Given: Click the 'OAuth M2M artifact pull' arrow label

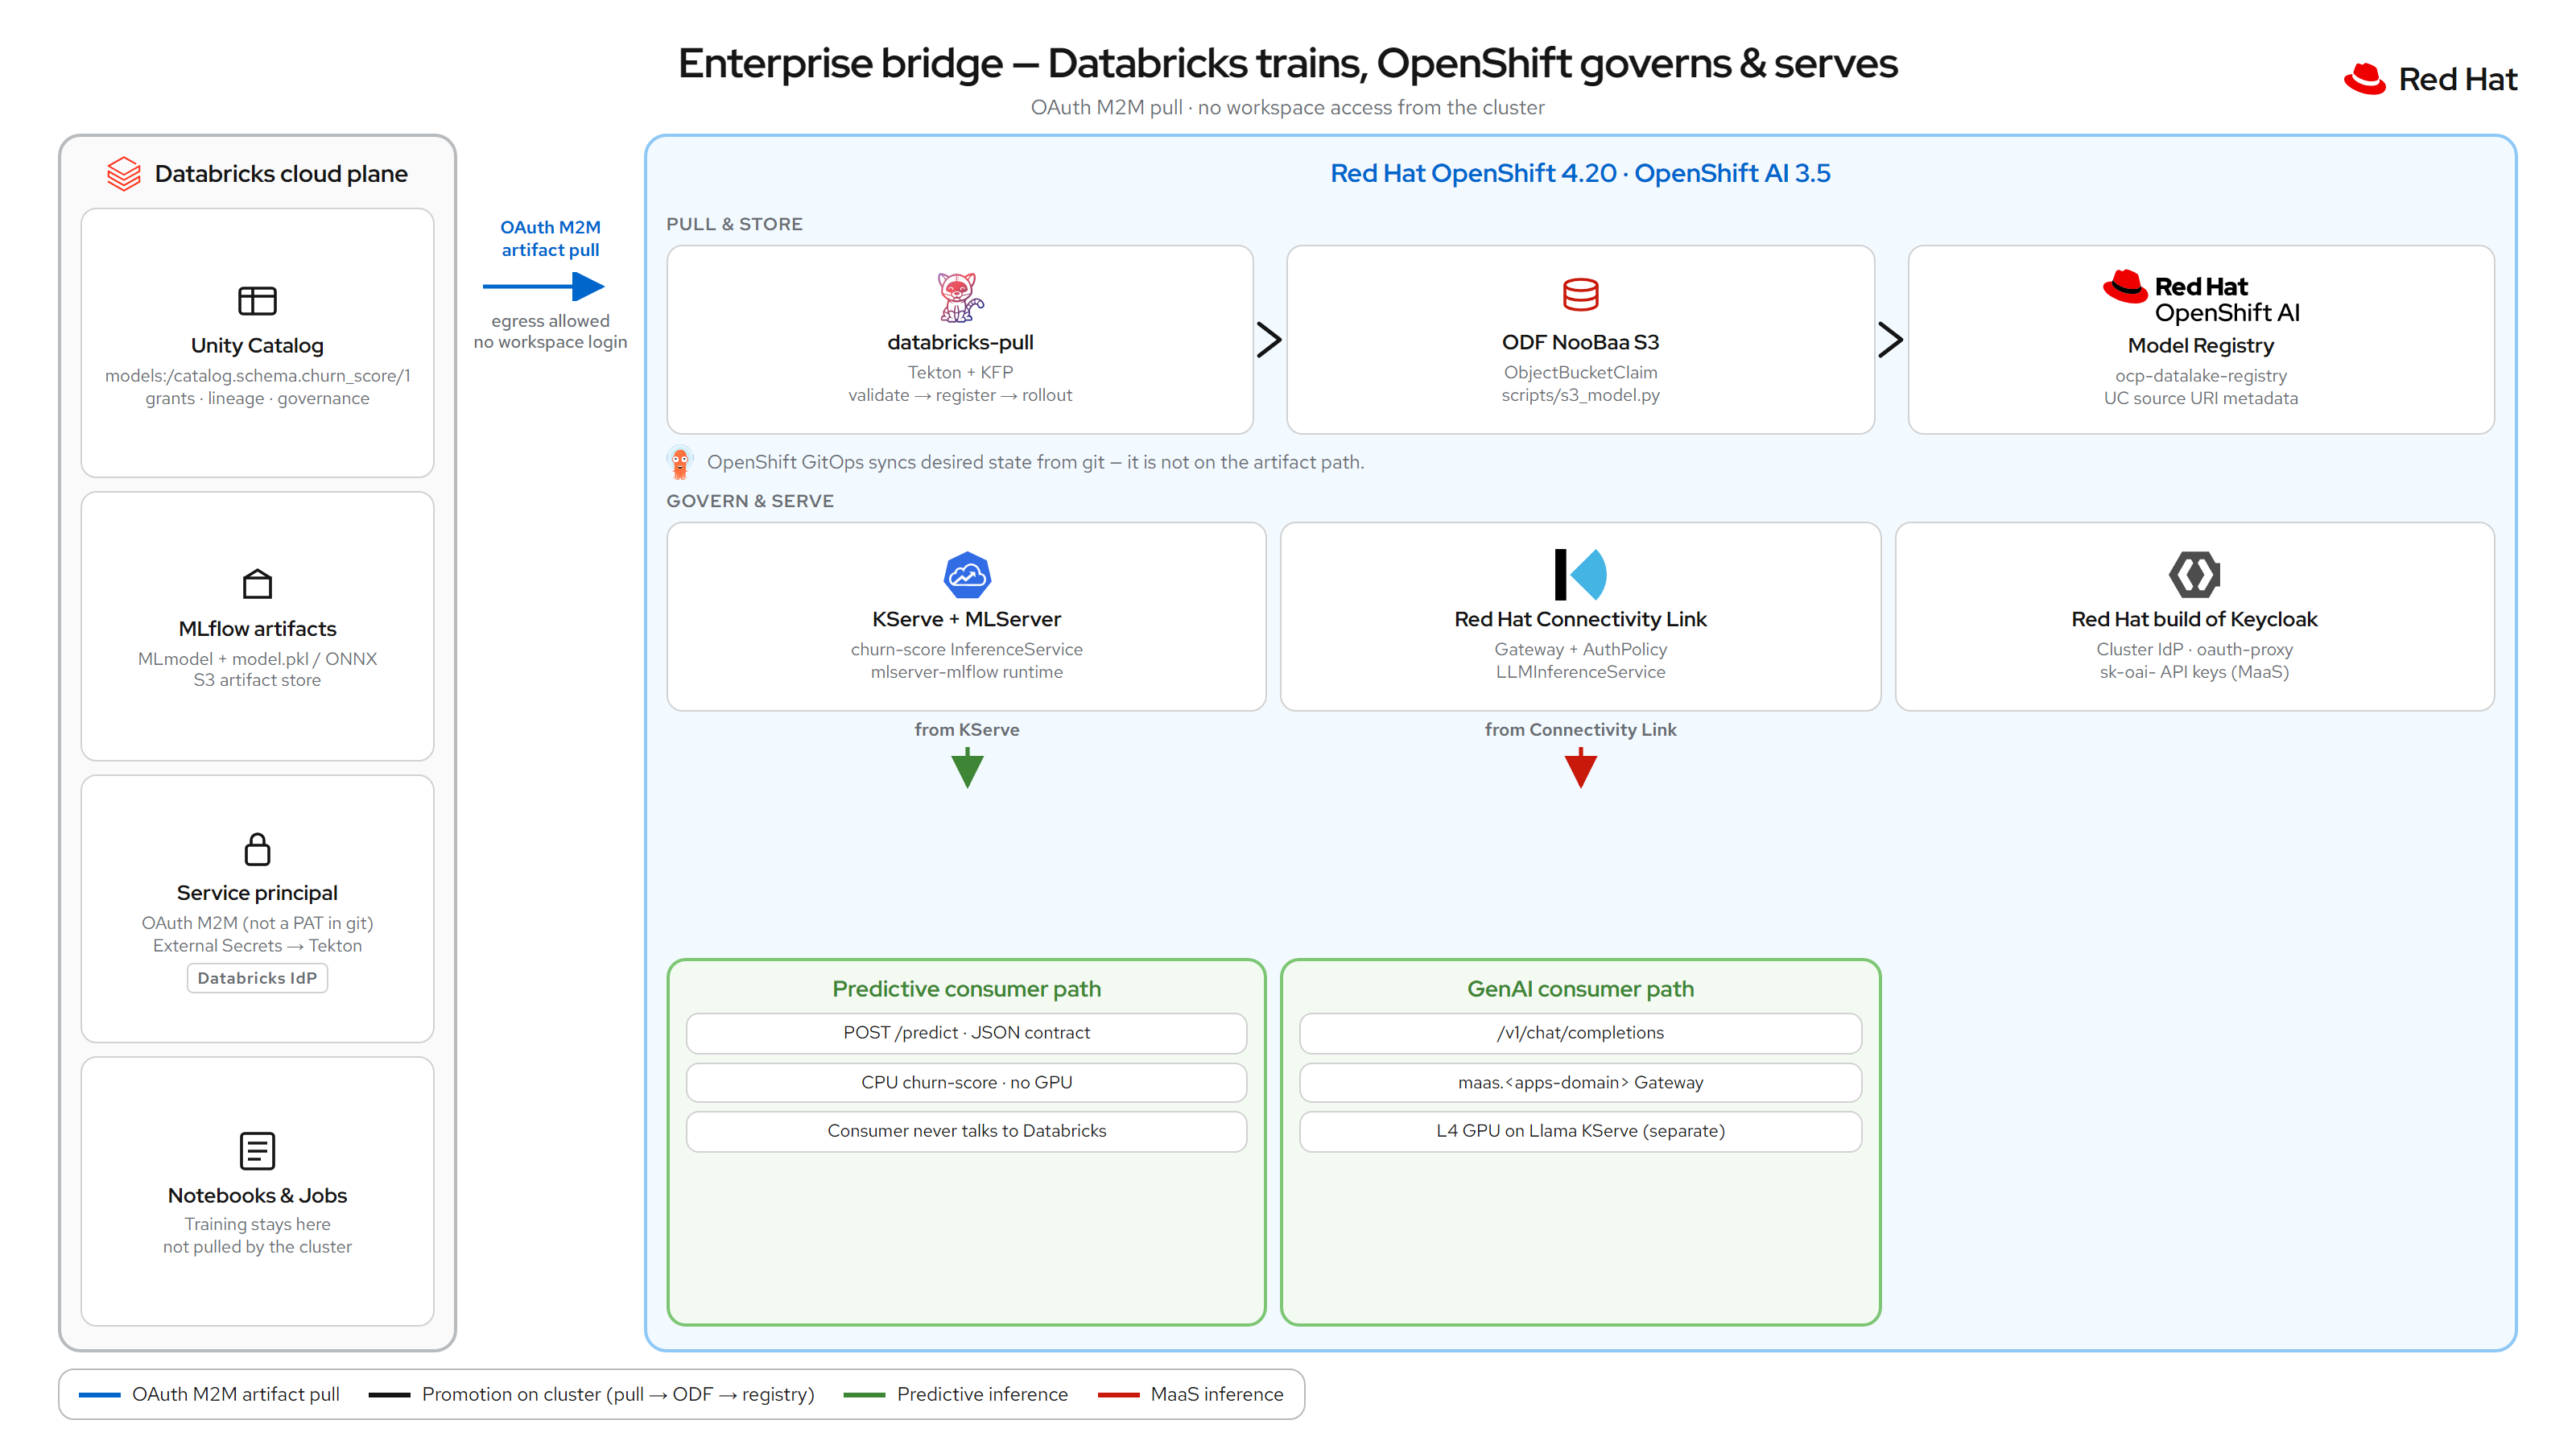Looking at the screenshot, I should click(x=550, y=238).
